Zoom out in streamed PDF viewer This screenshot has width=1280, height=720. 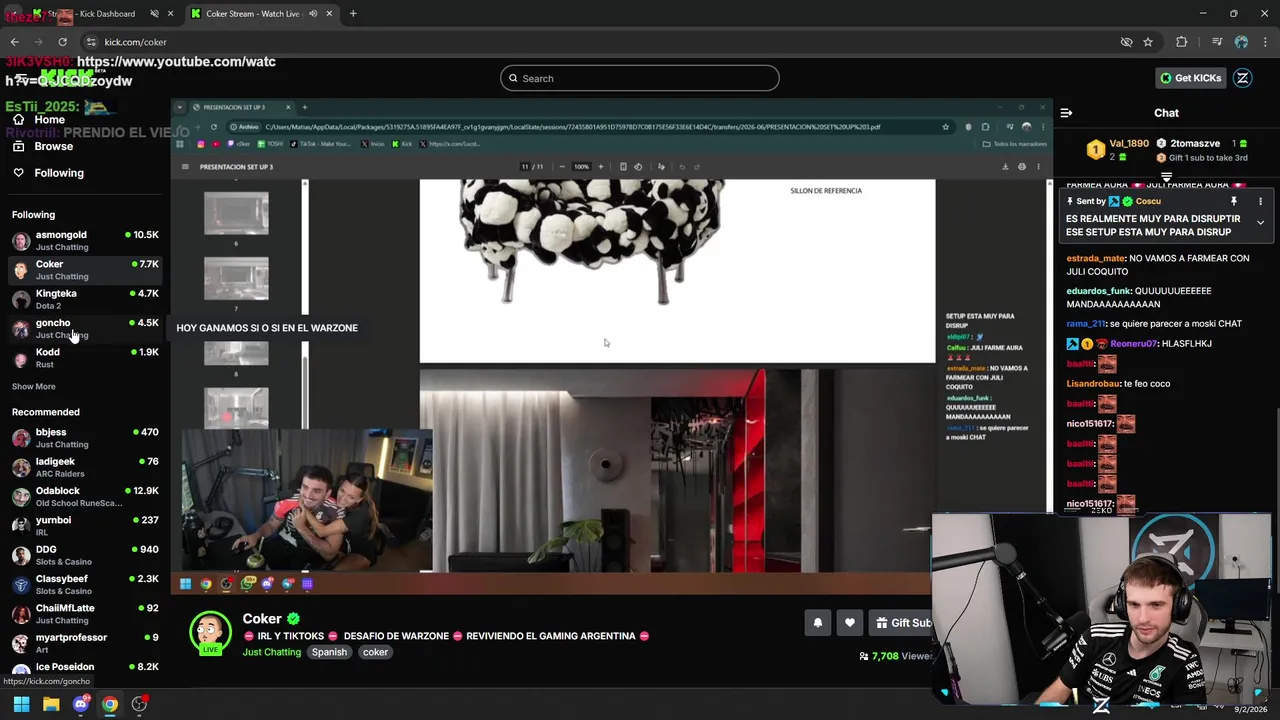click(562, 167)
